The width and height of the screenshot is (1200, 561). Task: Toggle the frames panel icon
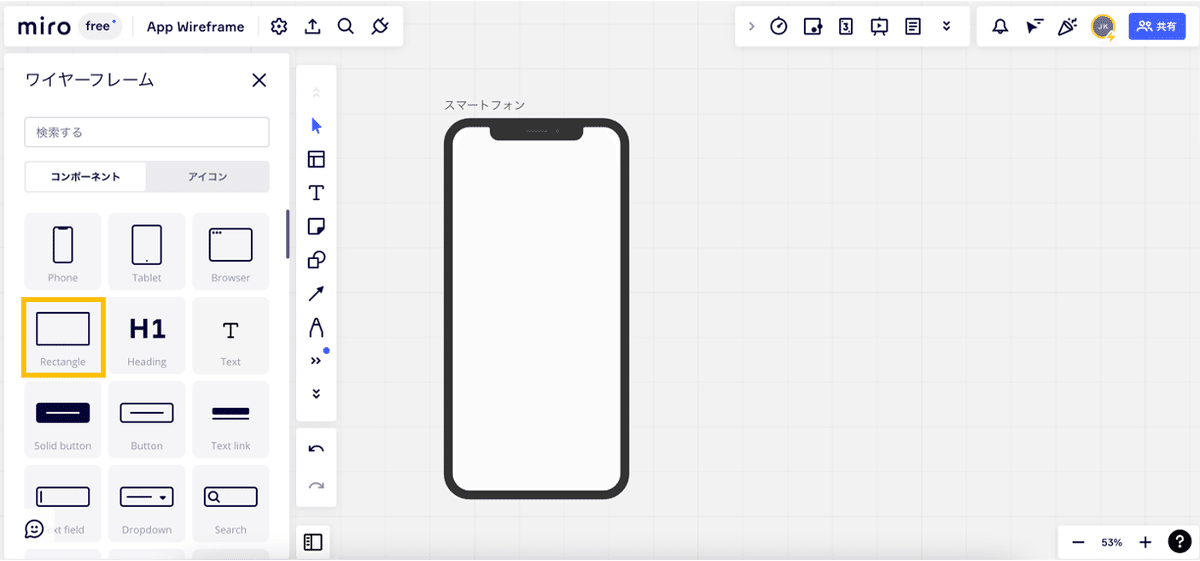(x=313, y=542)
